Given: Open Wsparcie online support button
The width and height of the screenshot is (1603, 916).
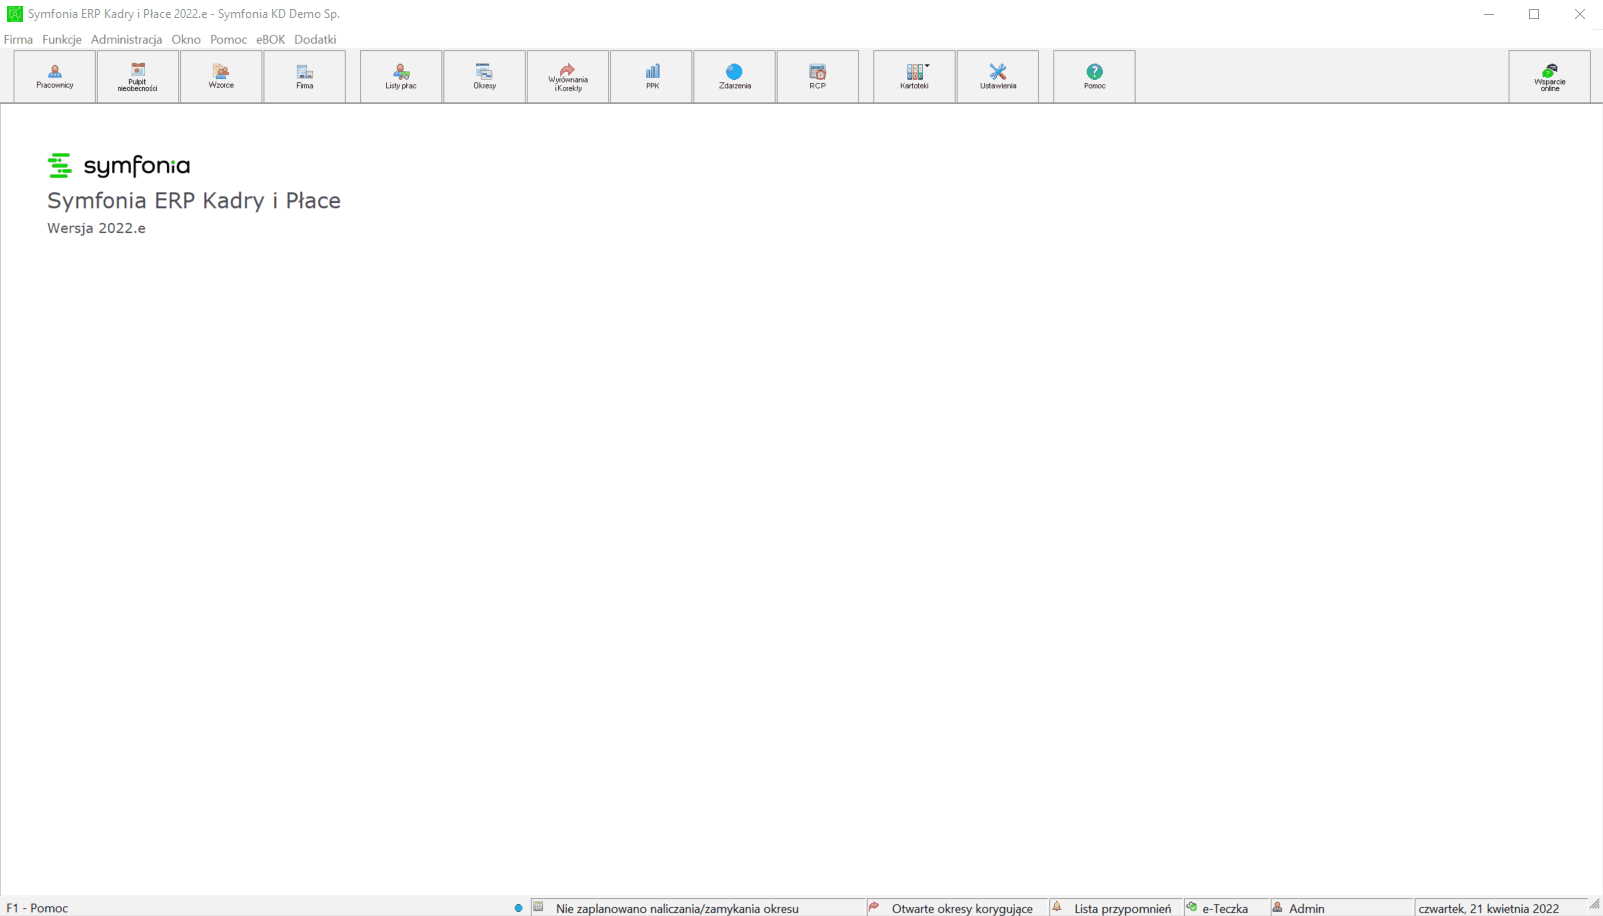Looking at the screenshot, I should coord(1550,76).
